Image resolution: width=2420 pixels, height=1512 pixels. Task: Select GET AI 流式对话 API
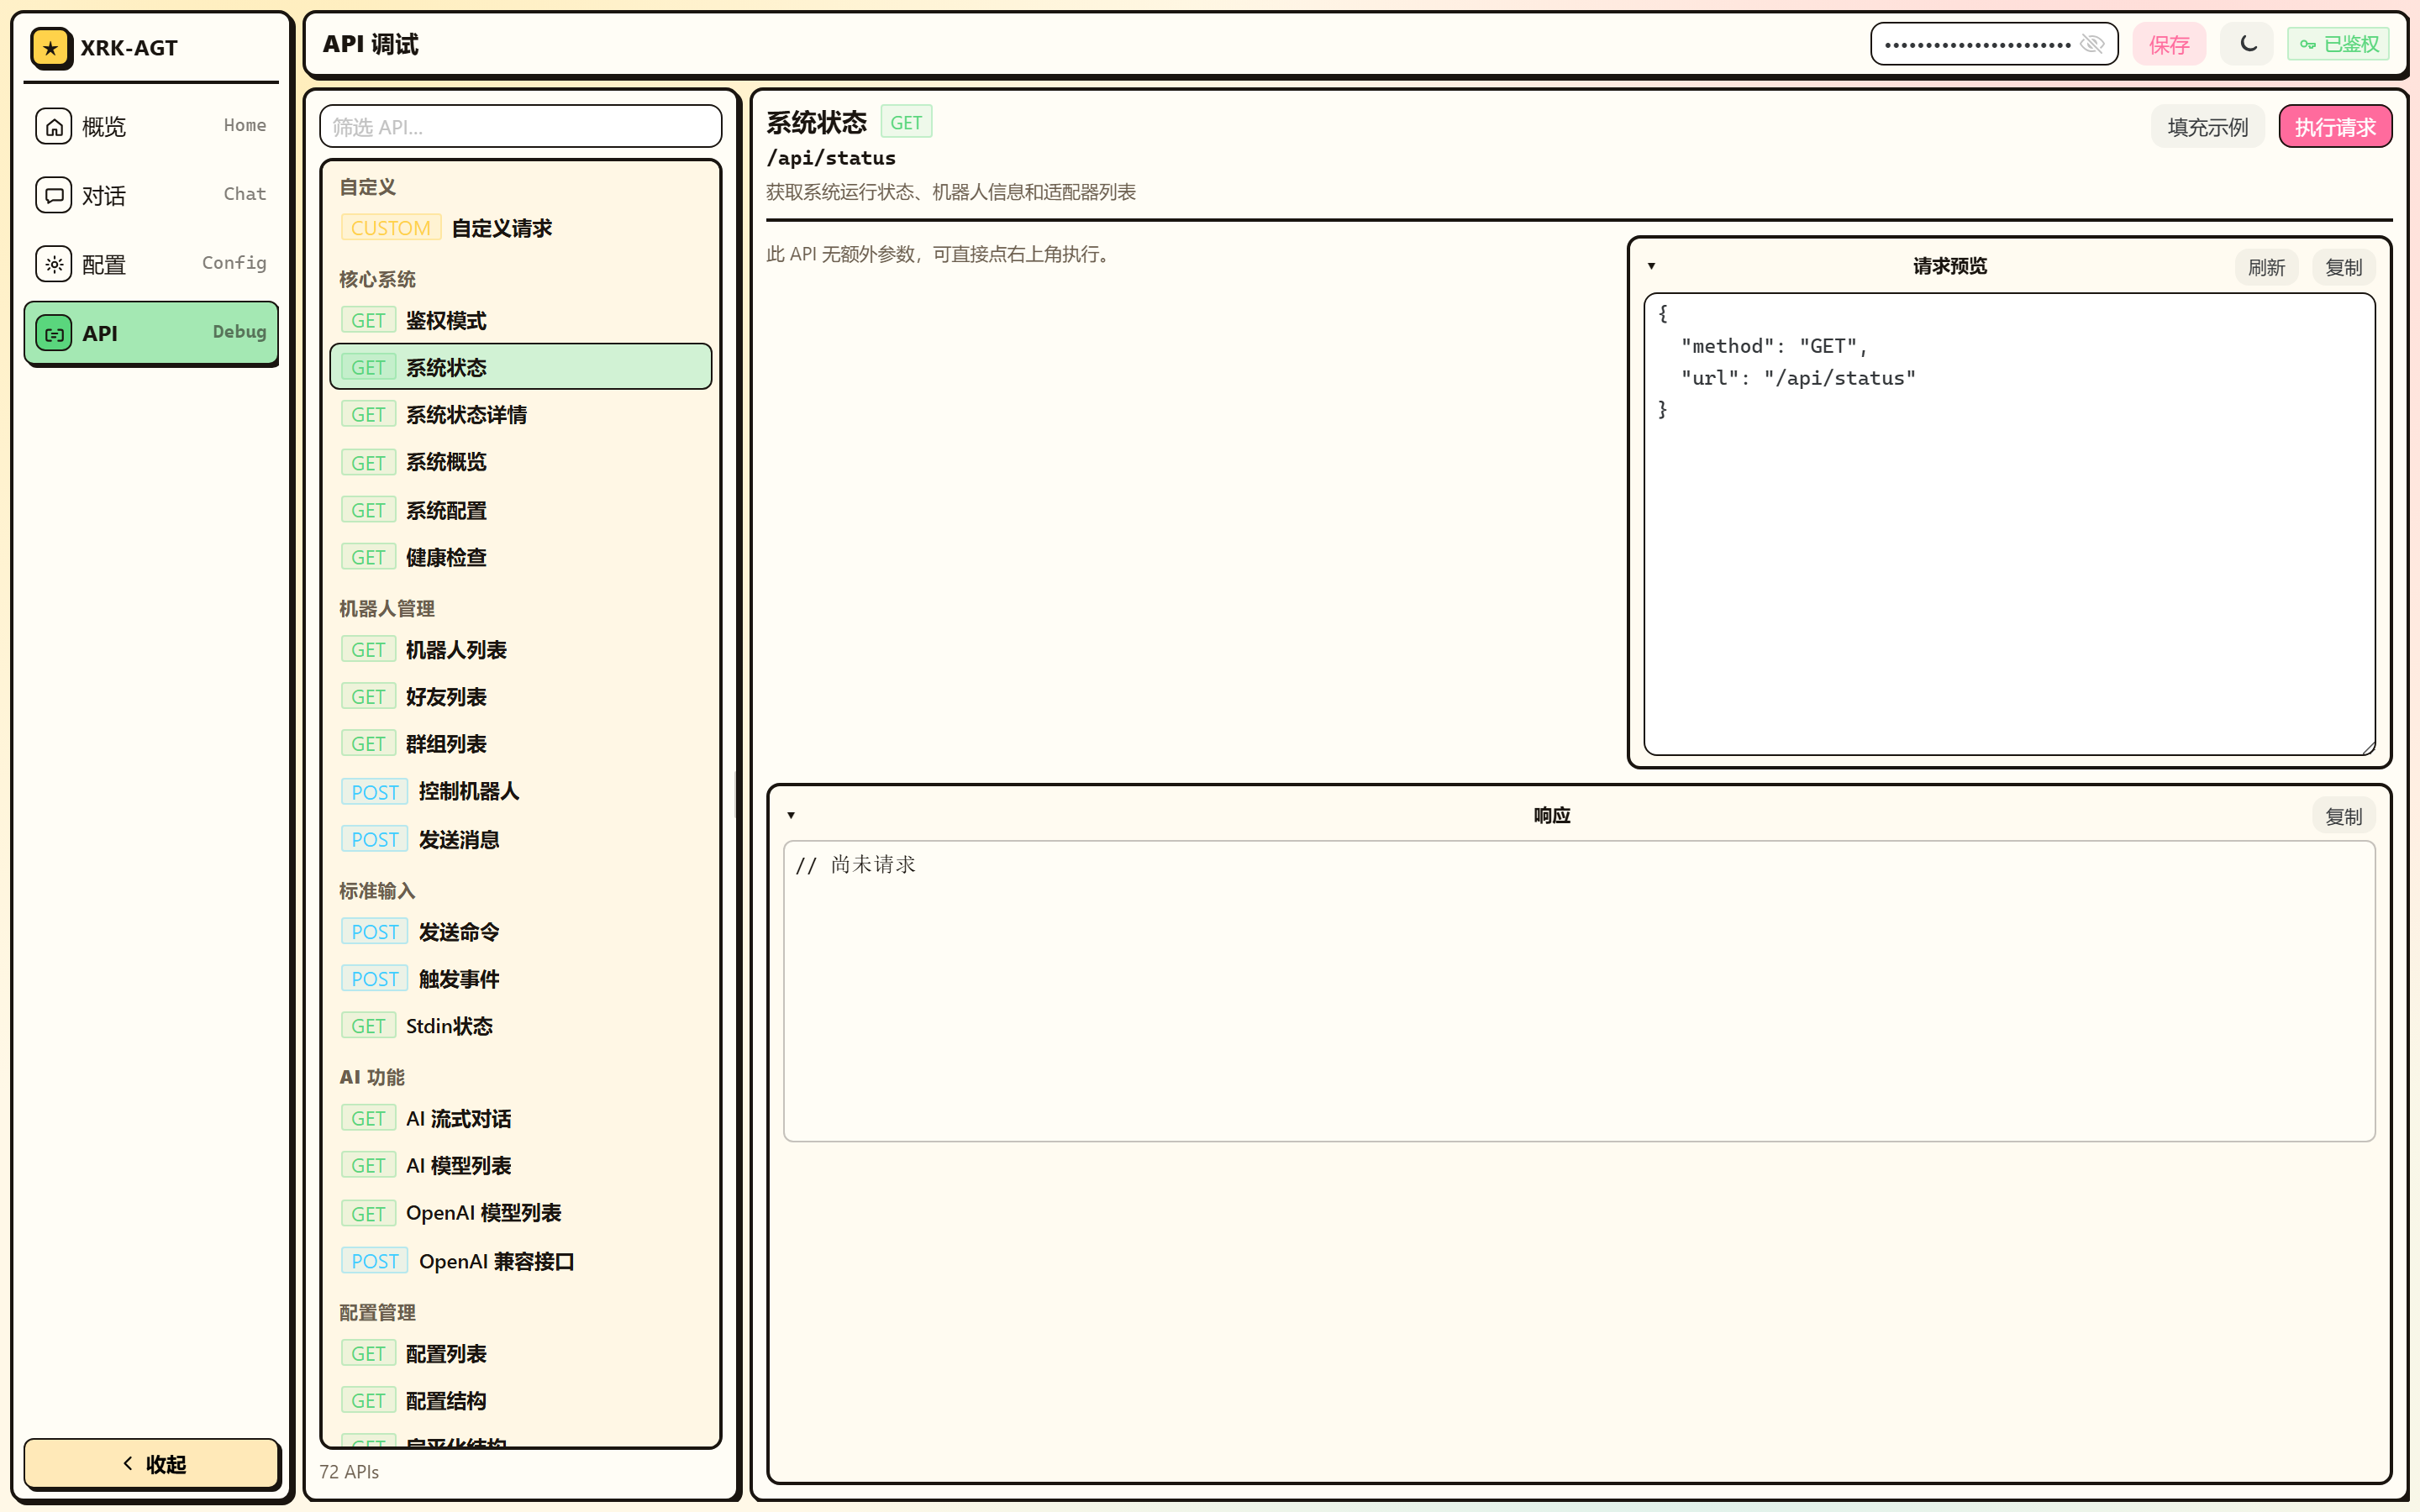tap(520, 1118)
